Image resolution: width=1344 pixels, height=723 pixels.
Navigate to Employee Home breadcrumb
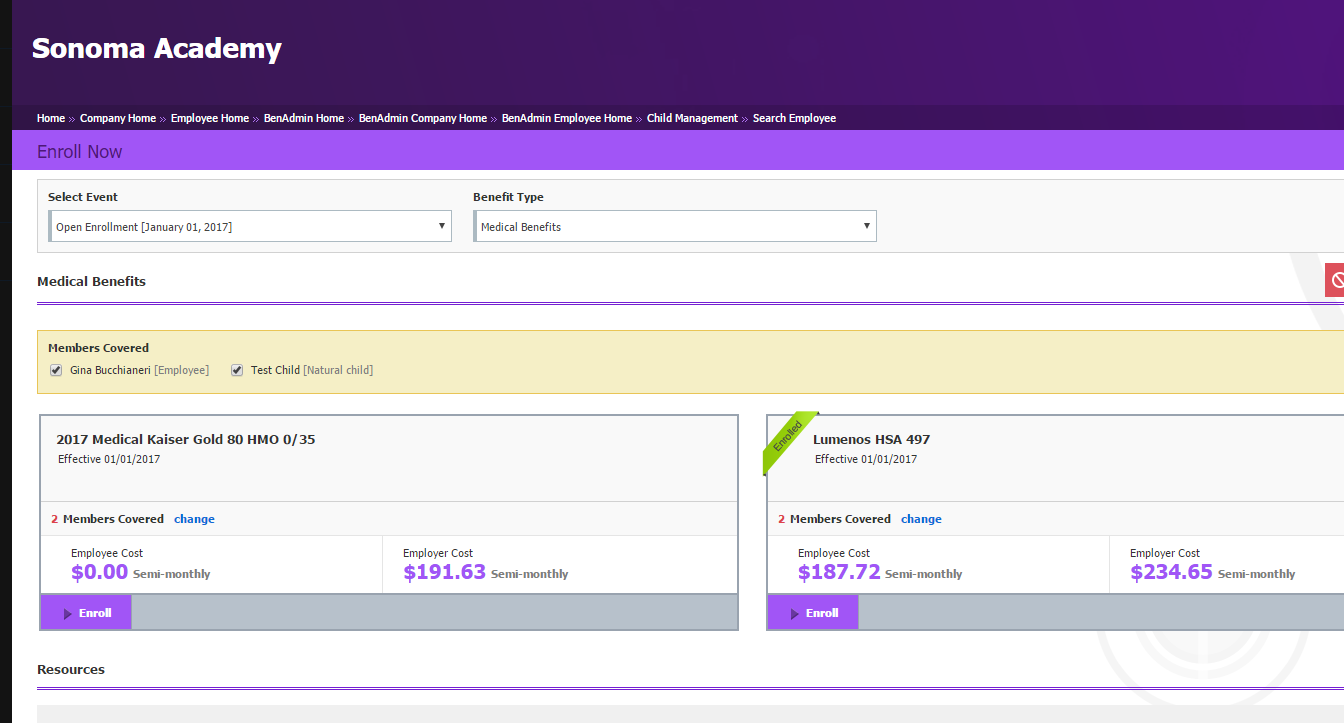point(210,118)
